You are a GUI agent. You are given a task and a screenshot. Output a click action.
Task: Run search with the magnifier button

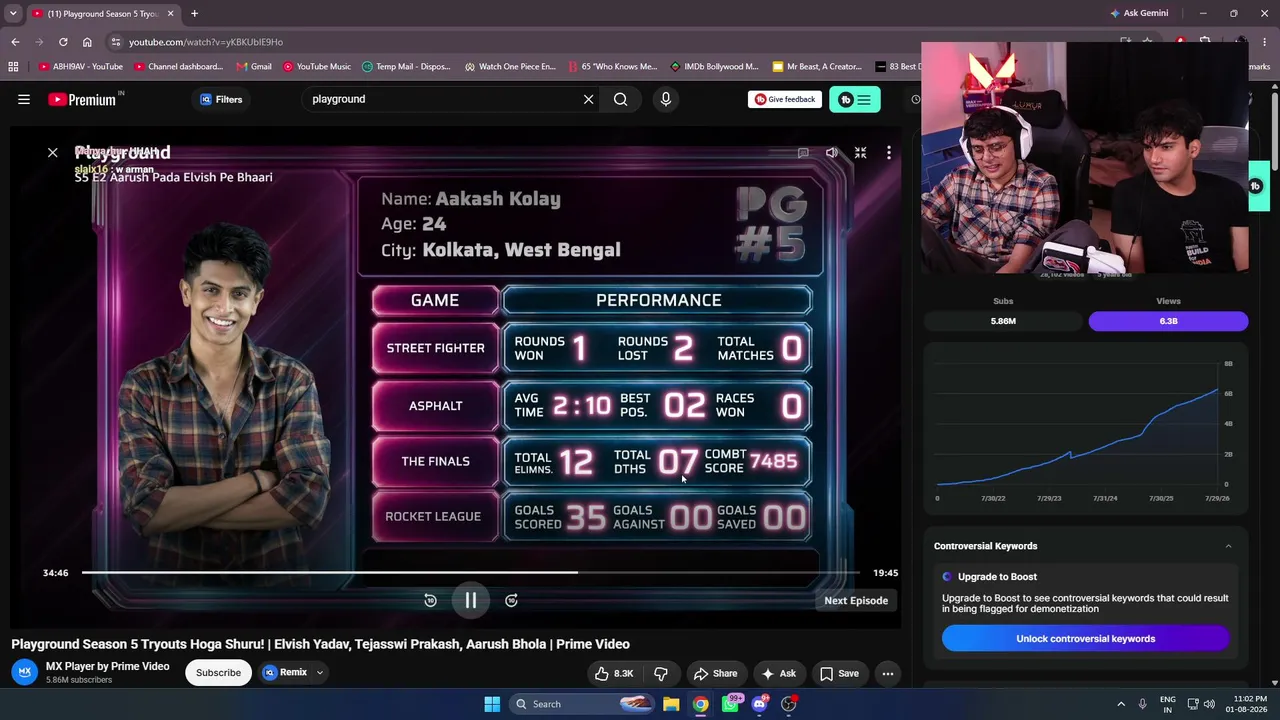point(621,99)
